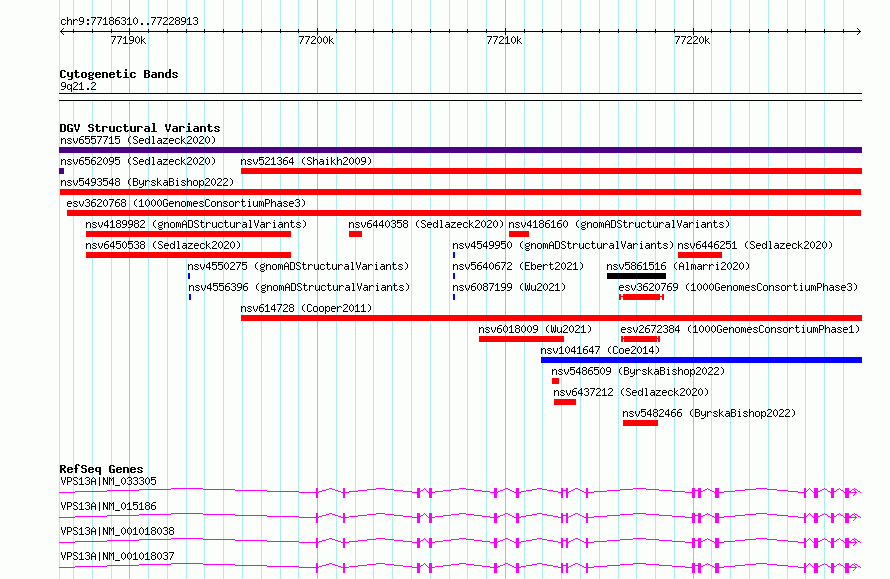
Task: Select nsv6450538 (Sedlazeck2020) label
Action: (x=163, y=245)
